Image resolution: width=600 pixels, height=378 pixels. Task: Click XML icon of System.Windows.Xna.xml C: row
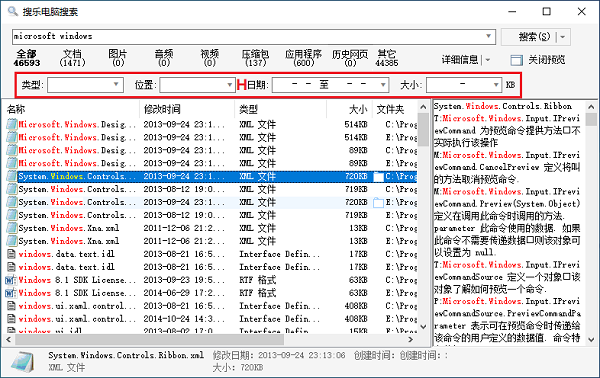point(12,228)
